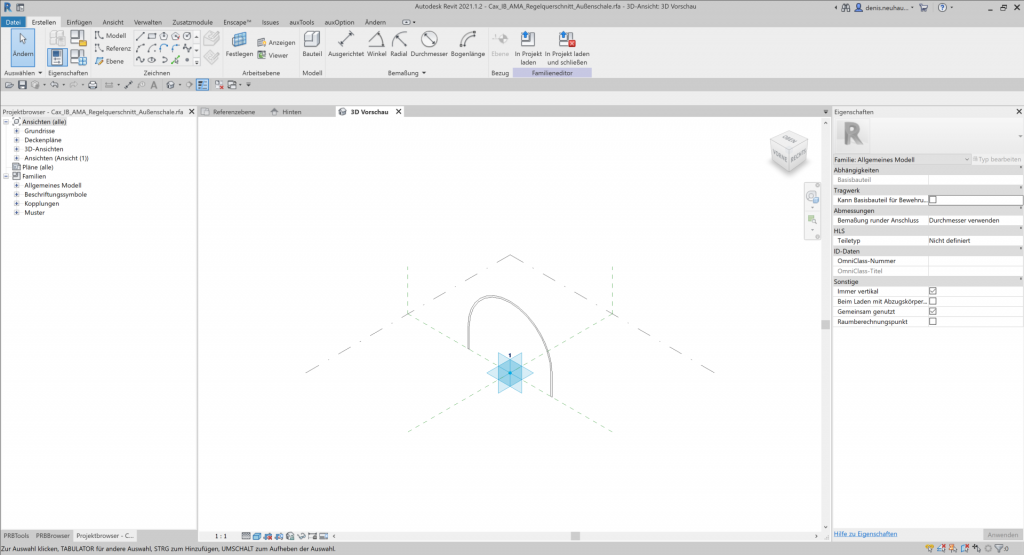Open the Familie: Allgemeines Modell type dropdown
The width and height of the screenshot is (1024, 555).
coord(901,159)
